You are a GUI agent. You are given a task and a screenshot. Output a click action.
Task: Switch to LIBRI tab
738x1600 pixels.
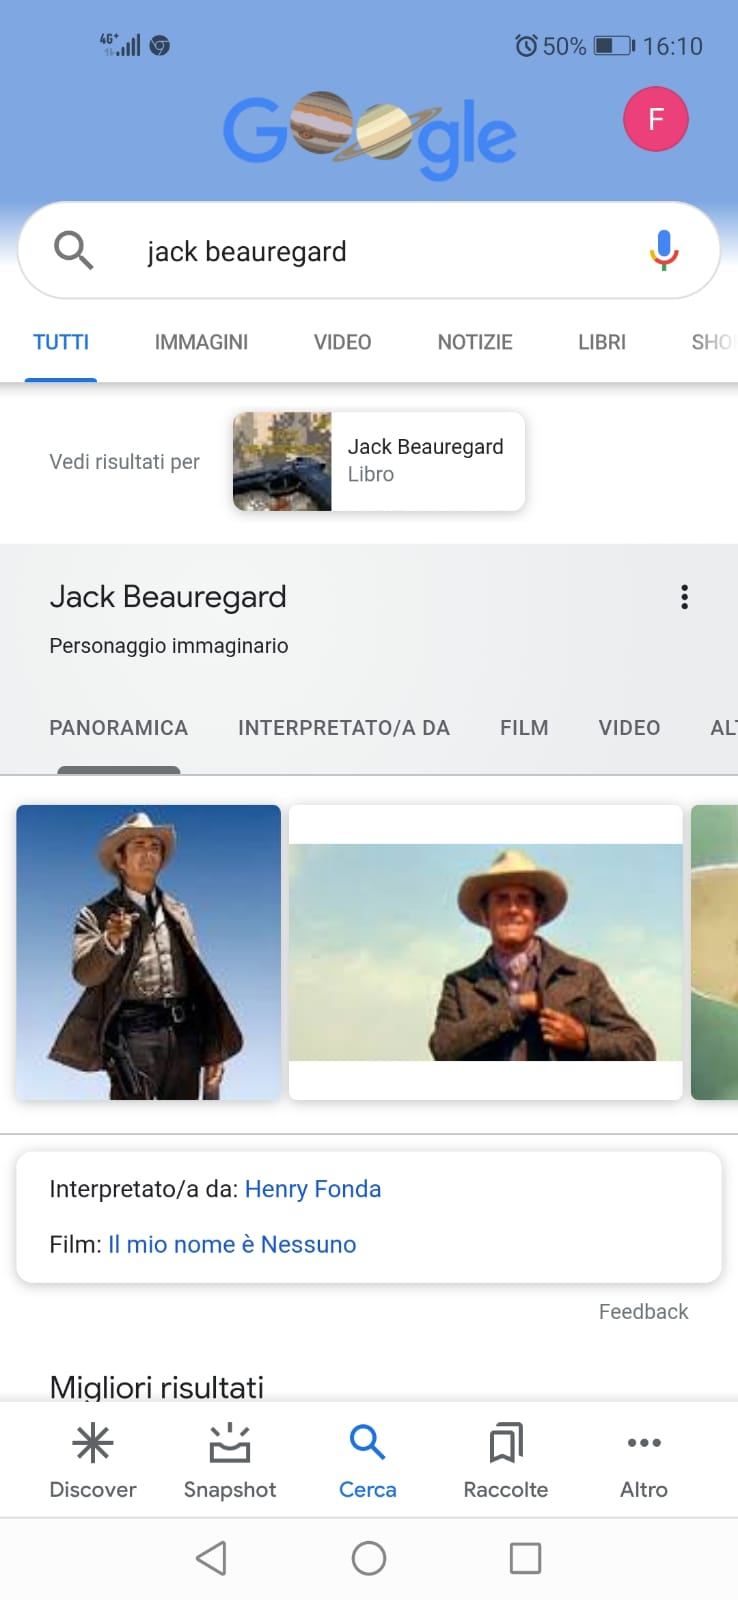tap(602, 342)
